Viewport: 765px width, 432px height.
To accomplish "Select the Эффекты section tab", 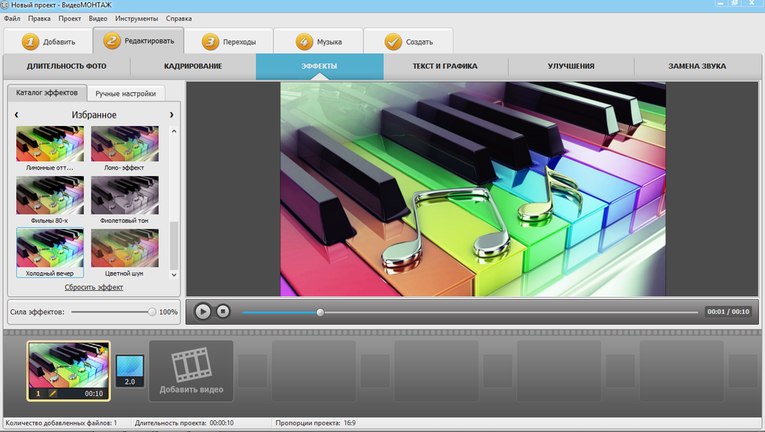I will (320, 66).
